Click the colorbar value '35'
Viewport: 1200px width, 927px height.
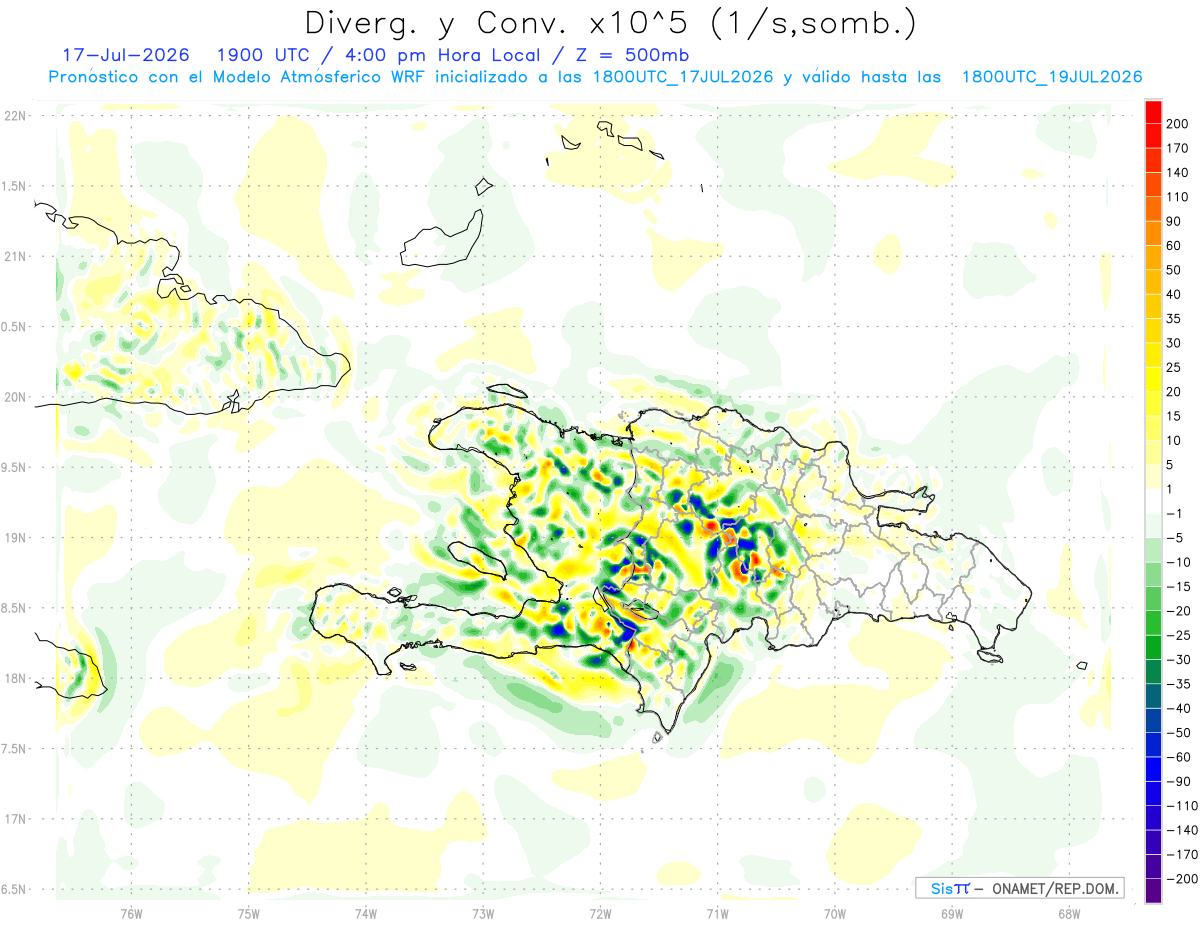click(1174, 318)
